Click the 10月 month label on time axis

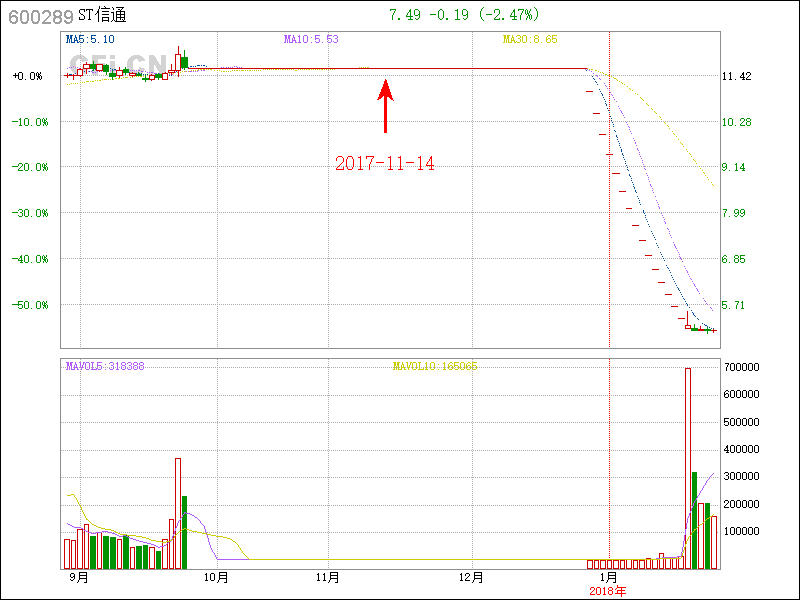(216, 577)
